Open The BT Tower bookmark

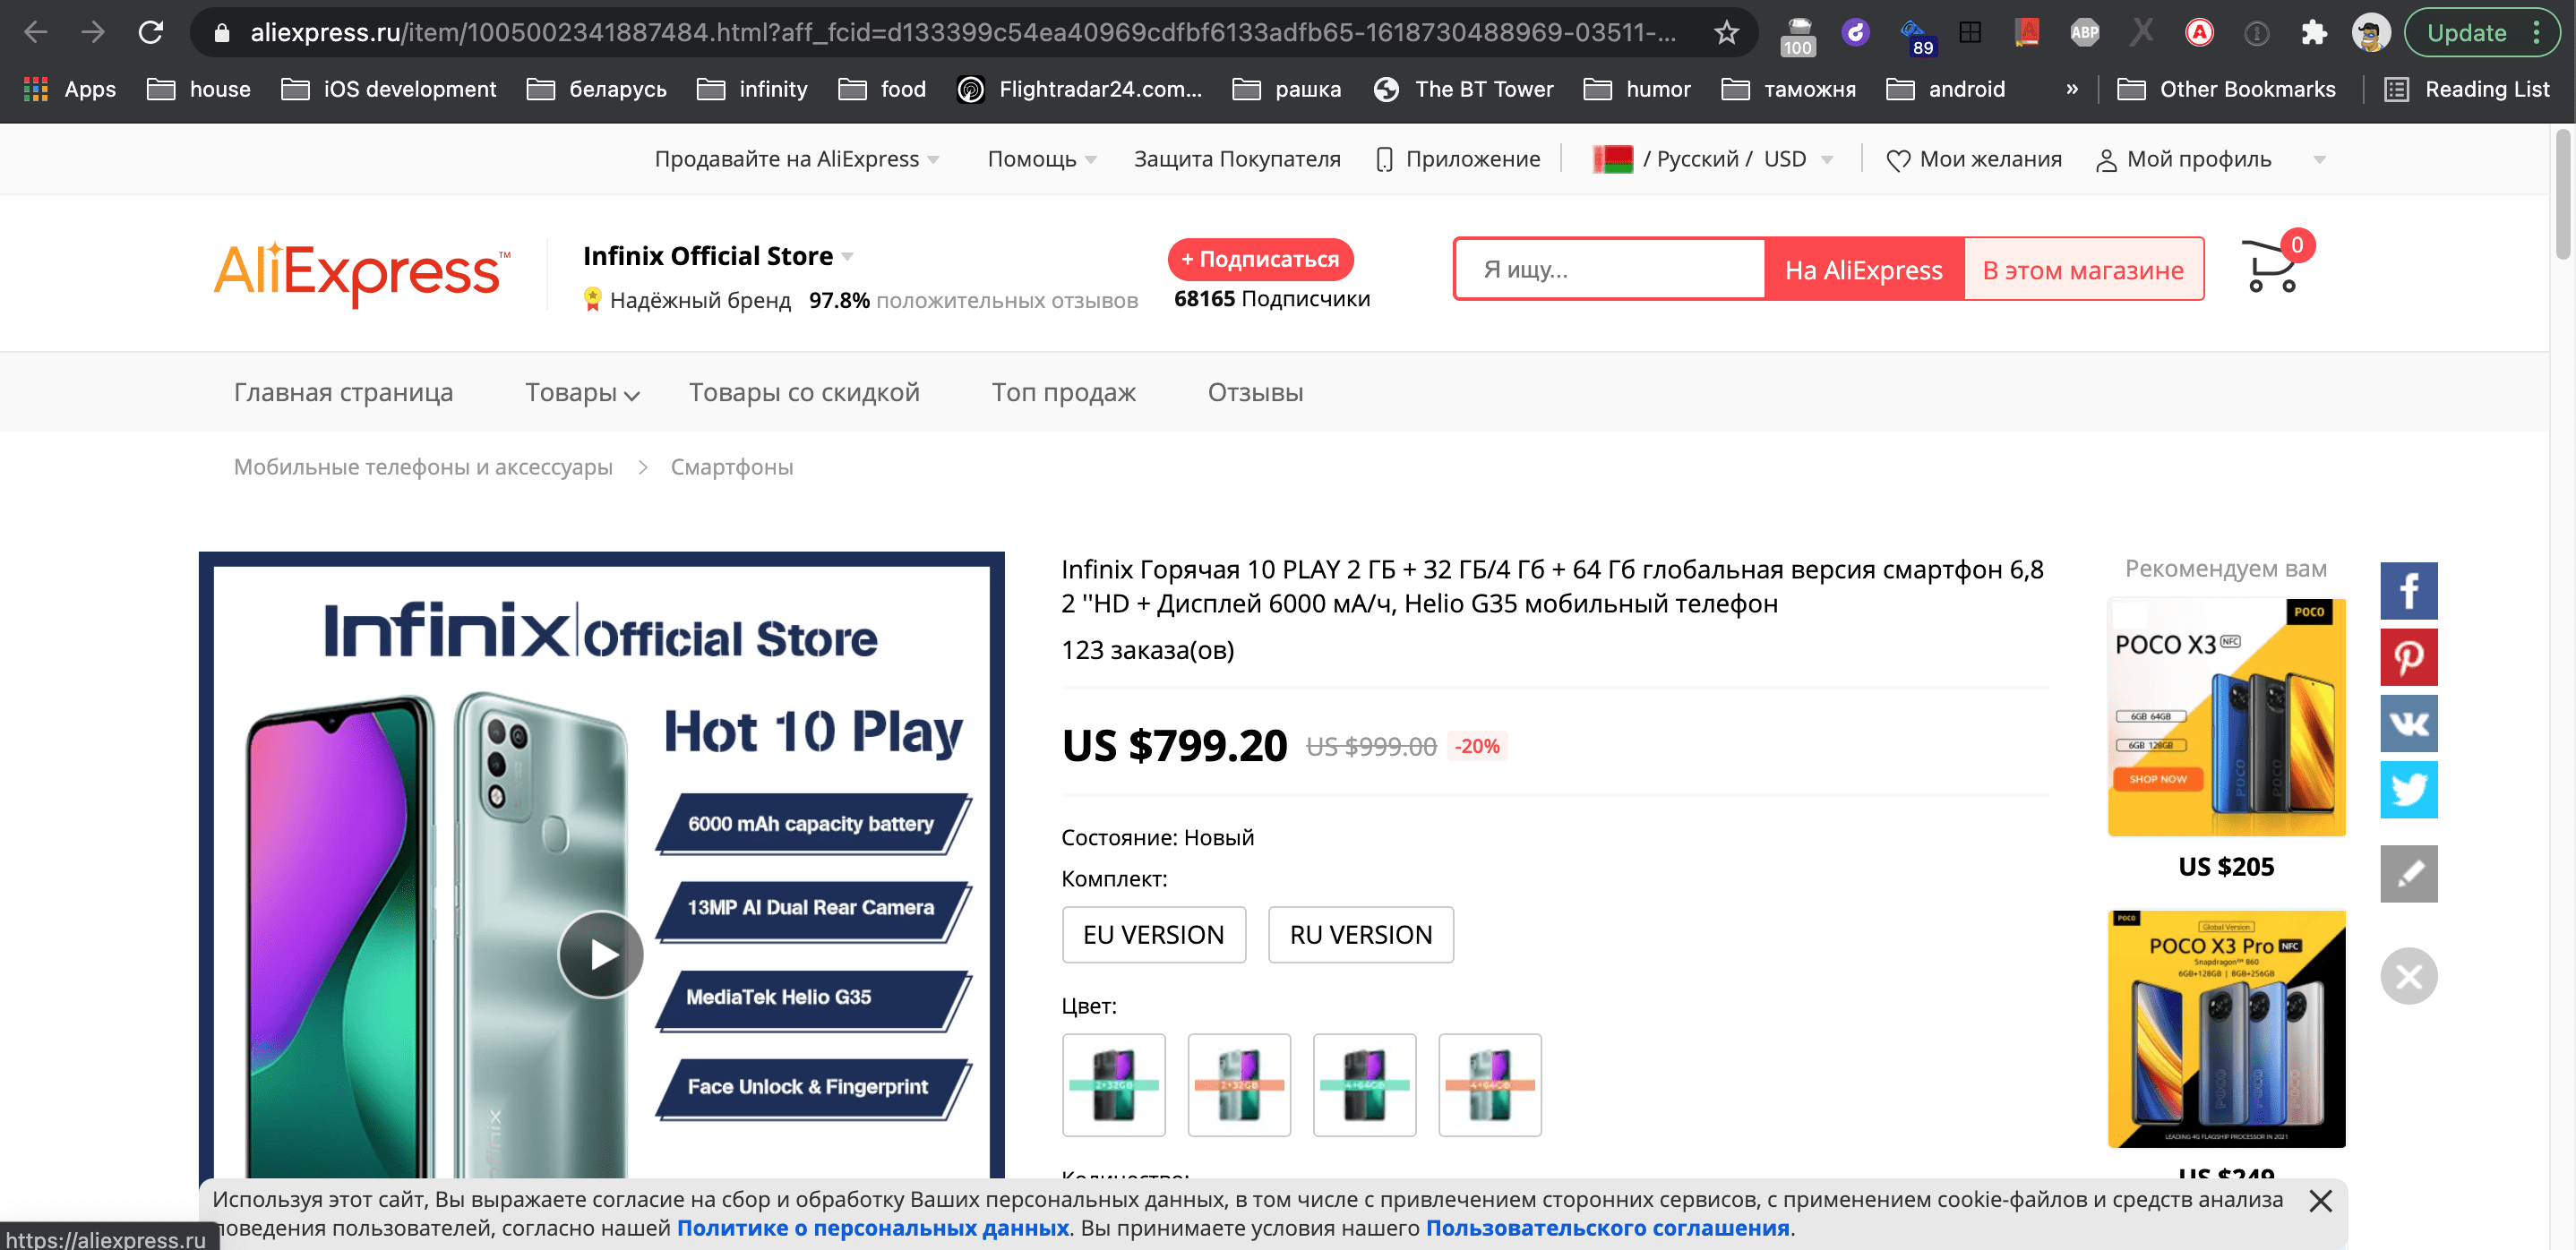coord(1464,89)
